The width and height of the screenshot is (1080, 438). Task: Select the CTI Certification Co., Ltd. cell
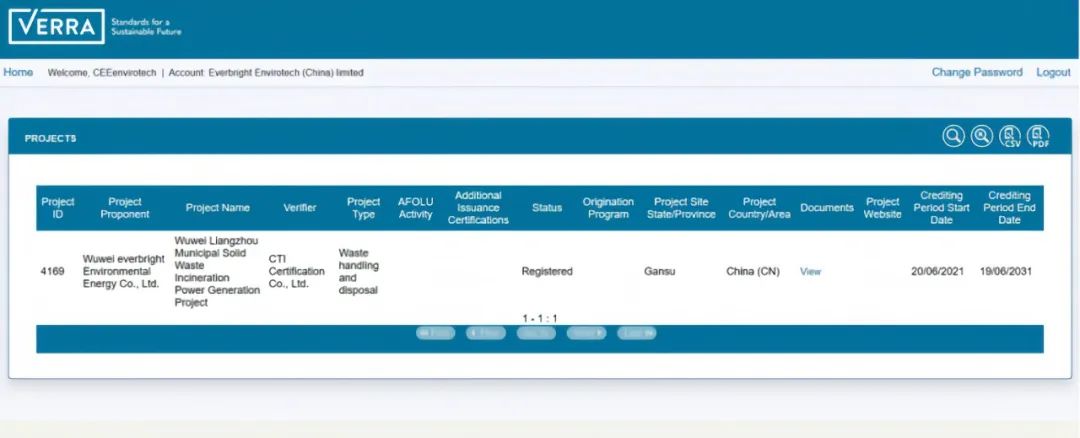coord(296,271)
